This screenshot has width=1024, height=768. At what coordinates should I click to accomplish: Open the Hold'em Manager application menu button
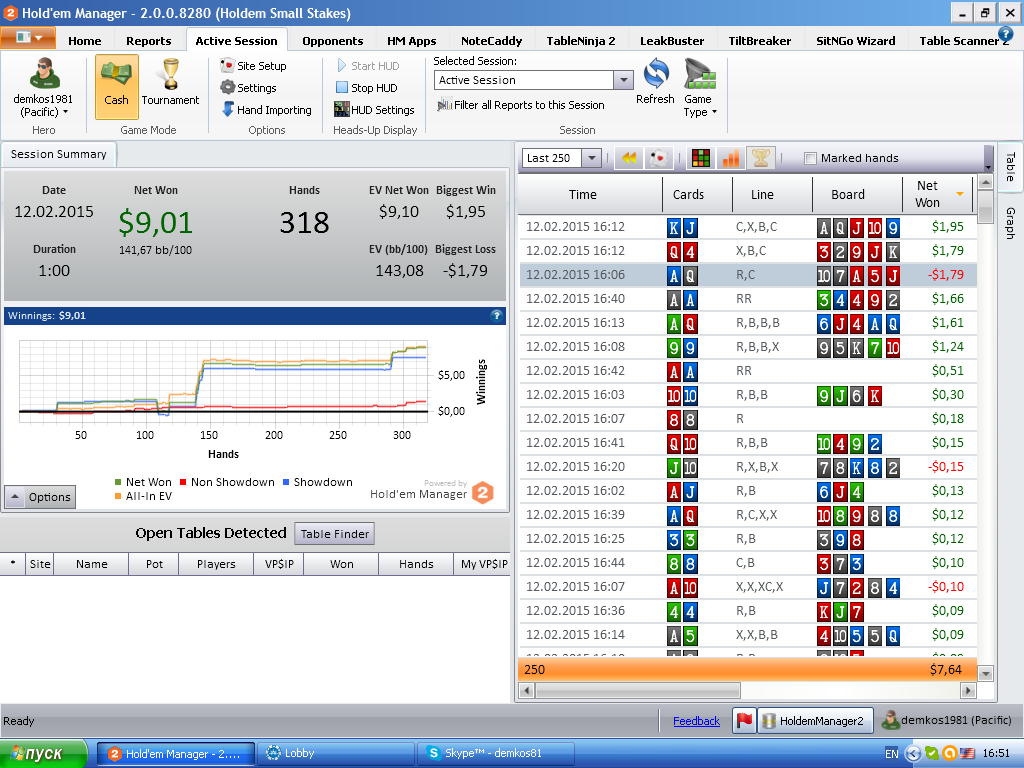click(x=28, y=38)
